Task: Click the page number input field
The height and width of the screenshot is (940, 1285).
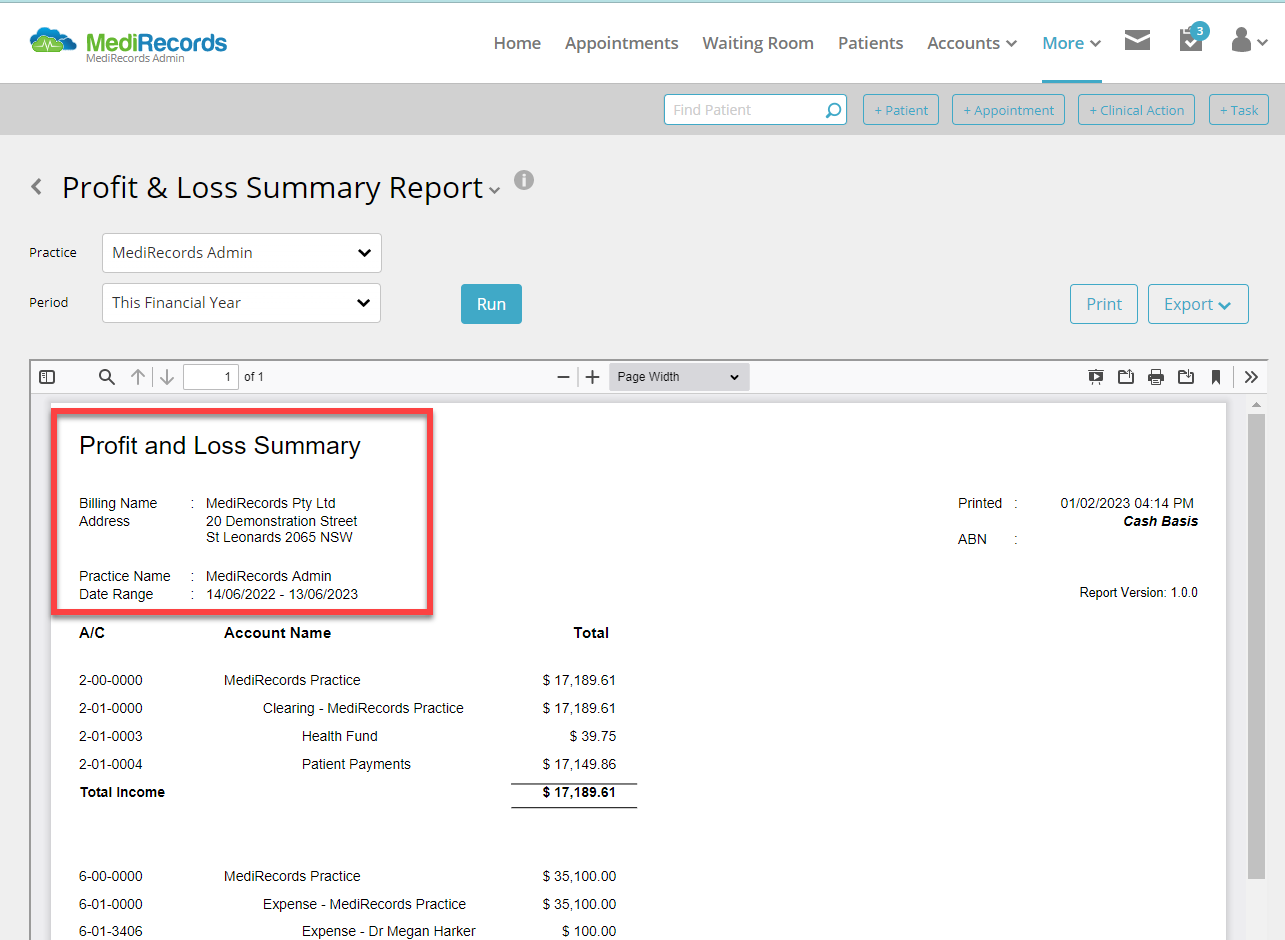Action: (x=211, y=377)
